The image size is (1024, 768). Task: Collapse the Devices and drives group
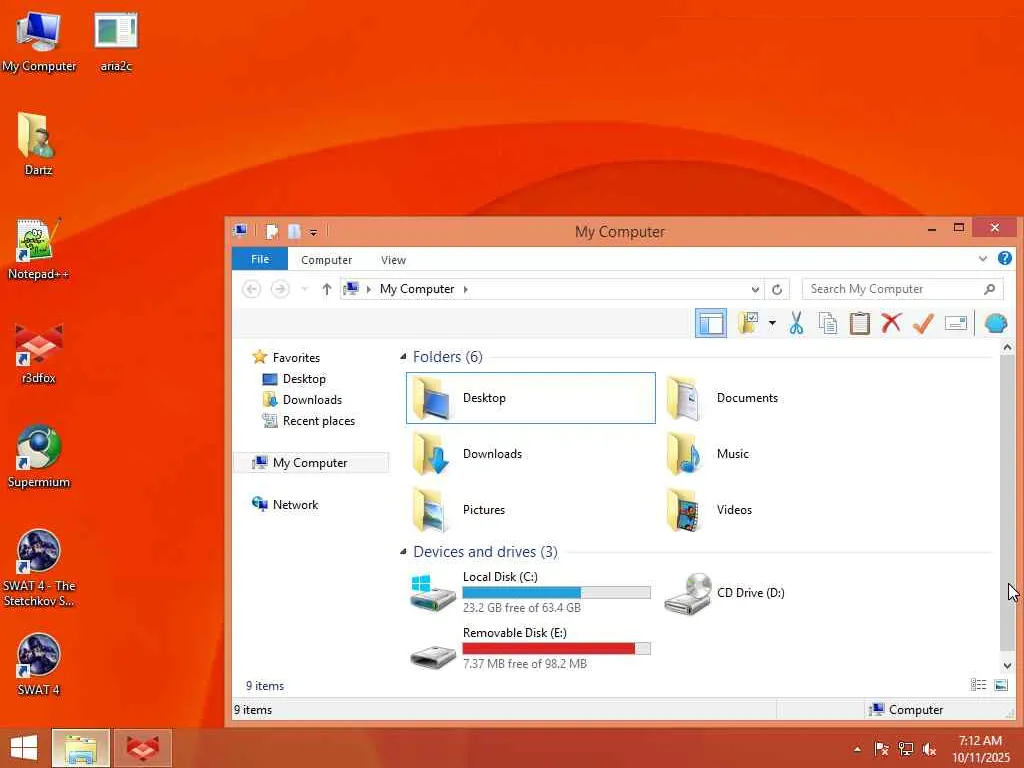click(403, 552)
